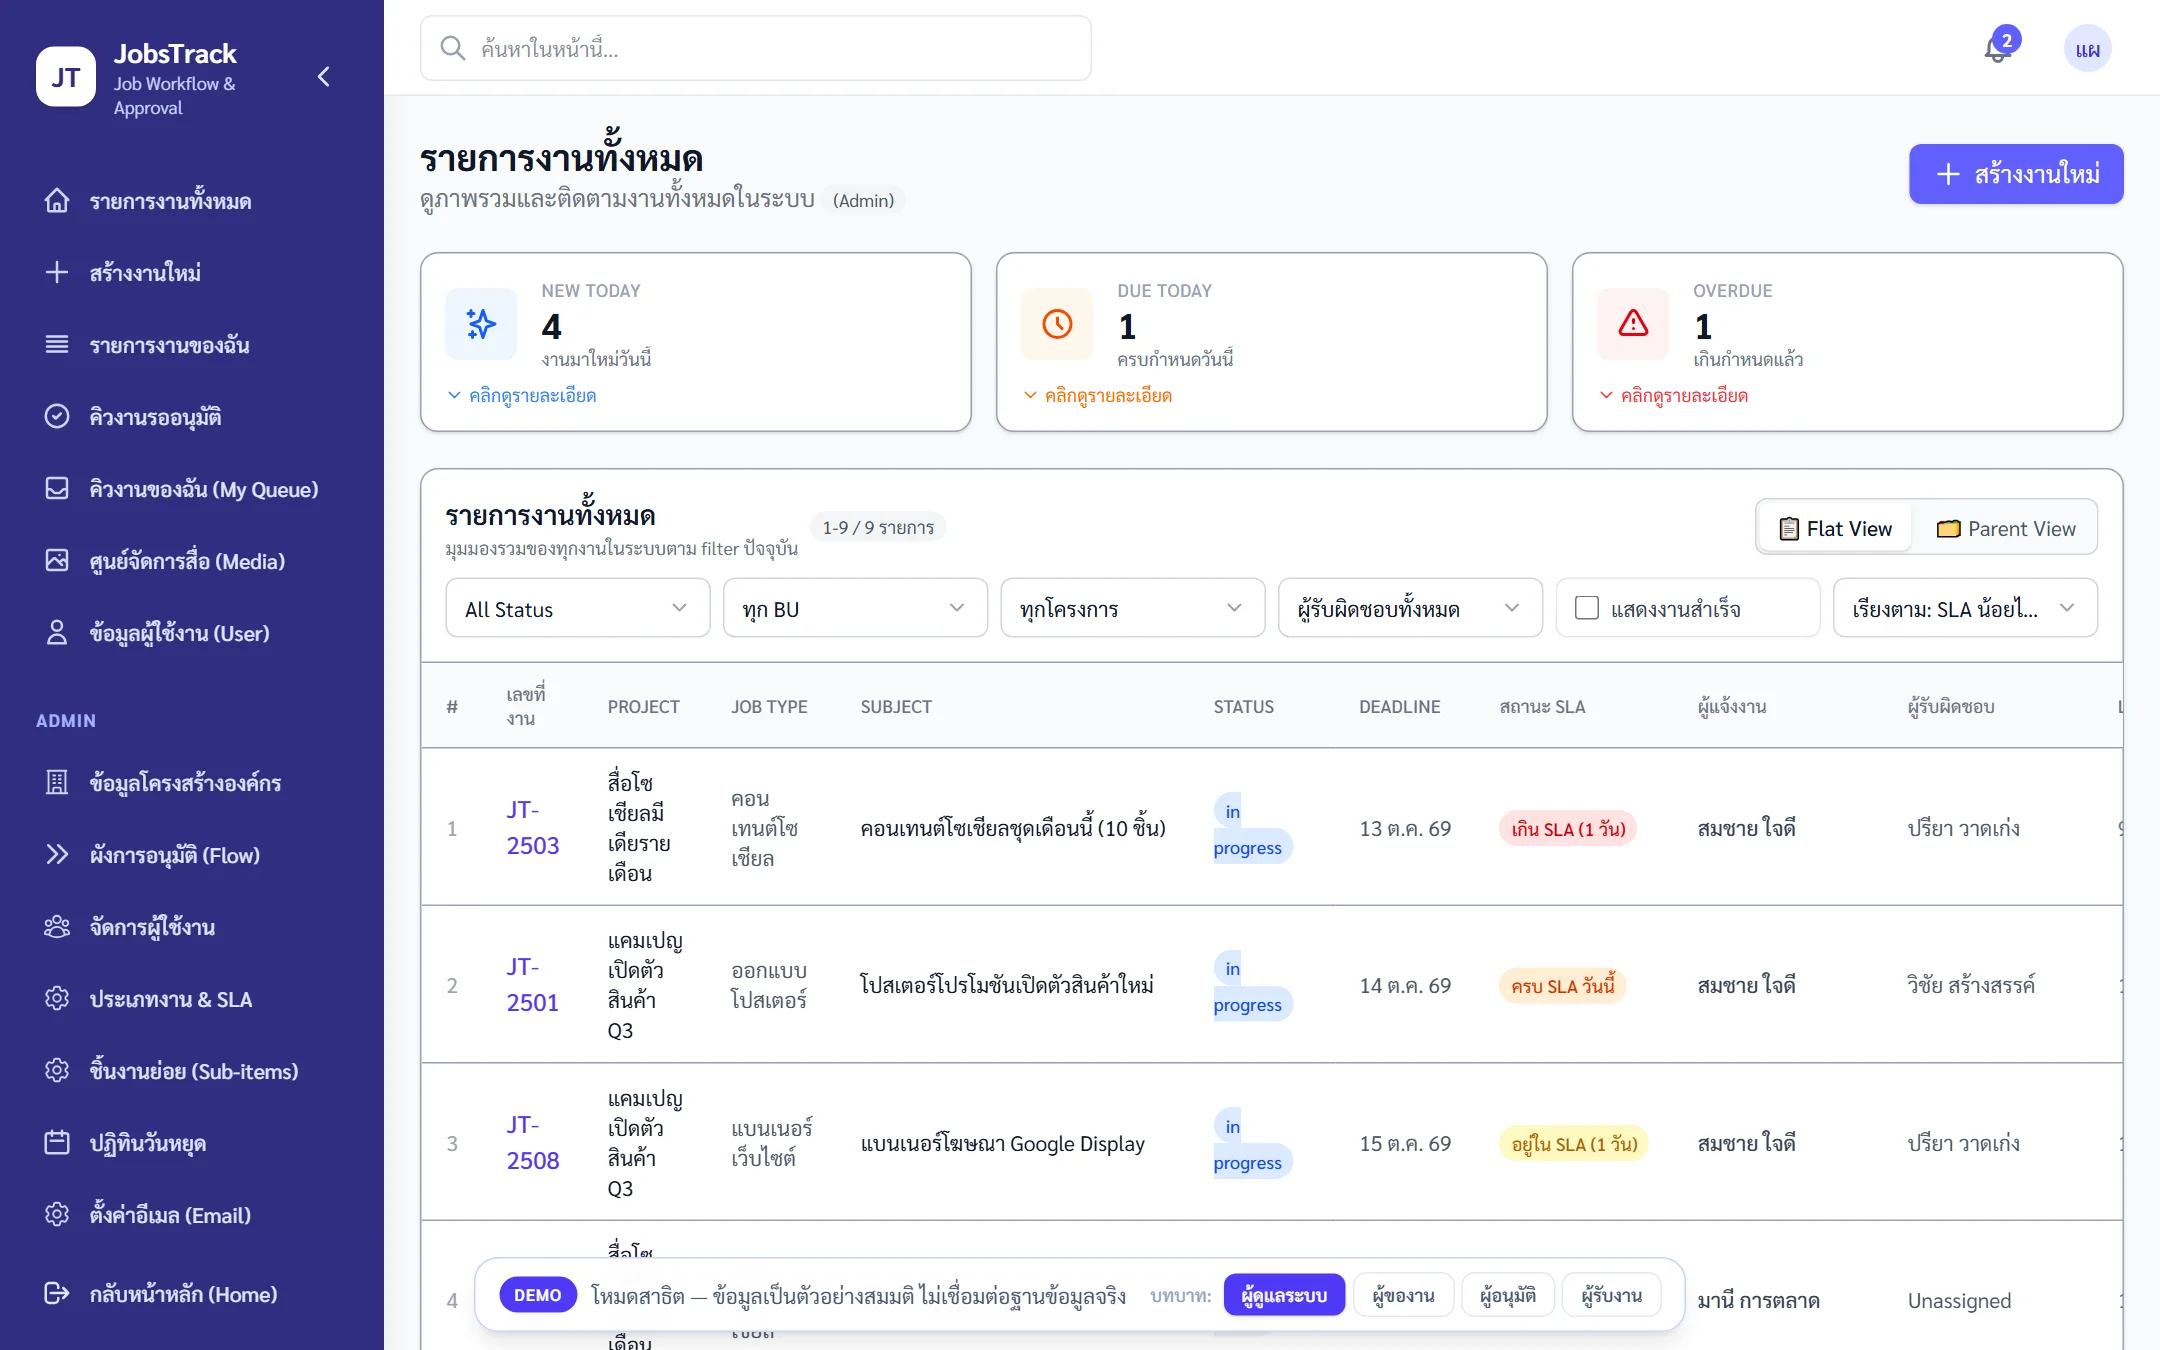2160x1350 pixels.
Task: Open notifications bell with badge 2
Action: [x=1999, y=47]
